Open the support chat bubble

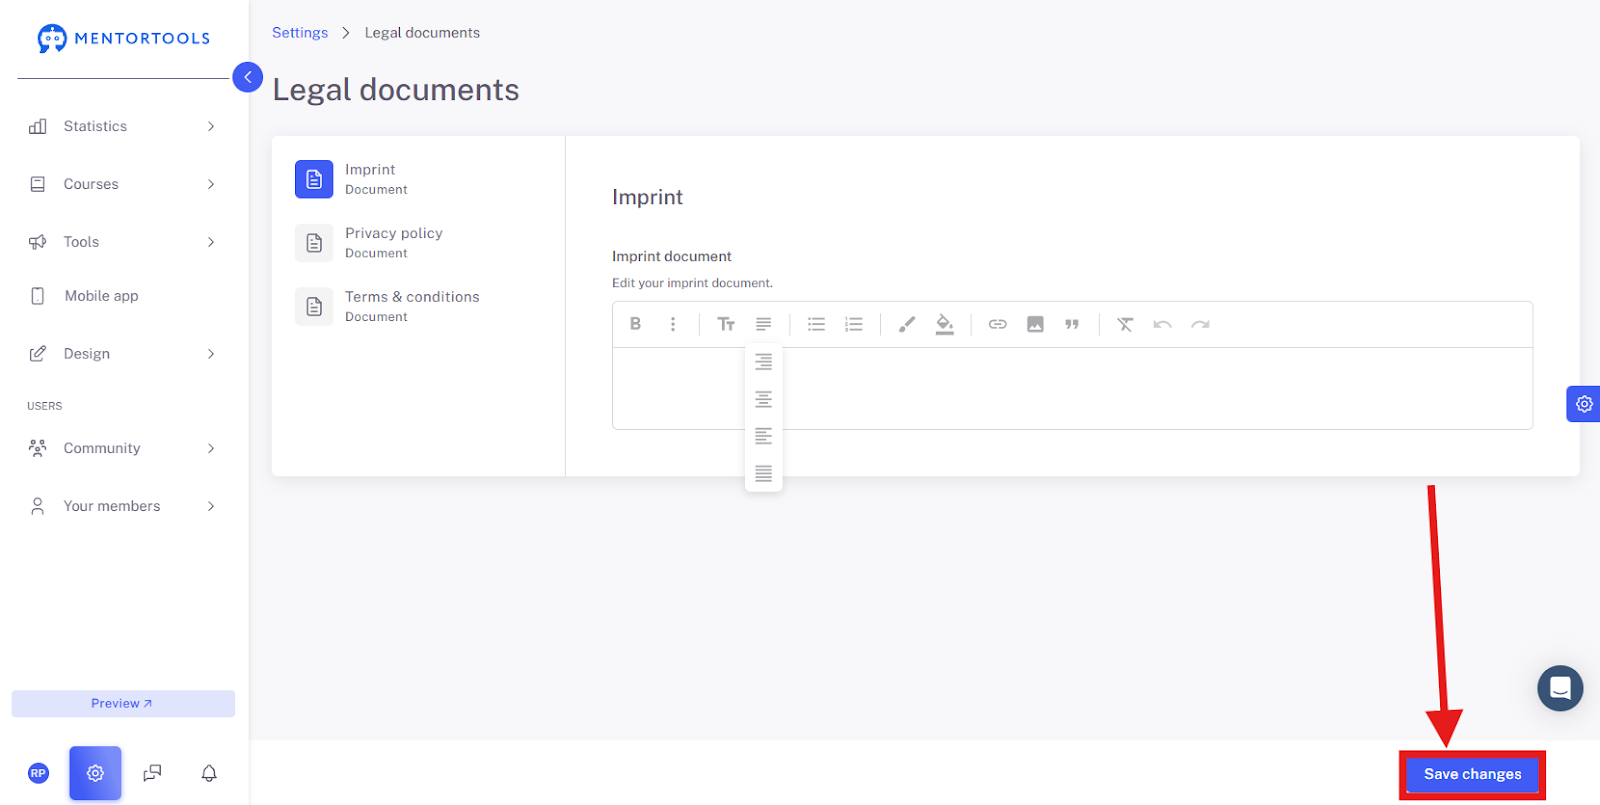pyautogui.click(x=1560, y=688)
